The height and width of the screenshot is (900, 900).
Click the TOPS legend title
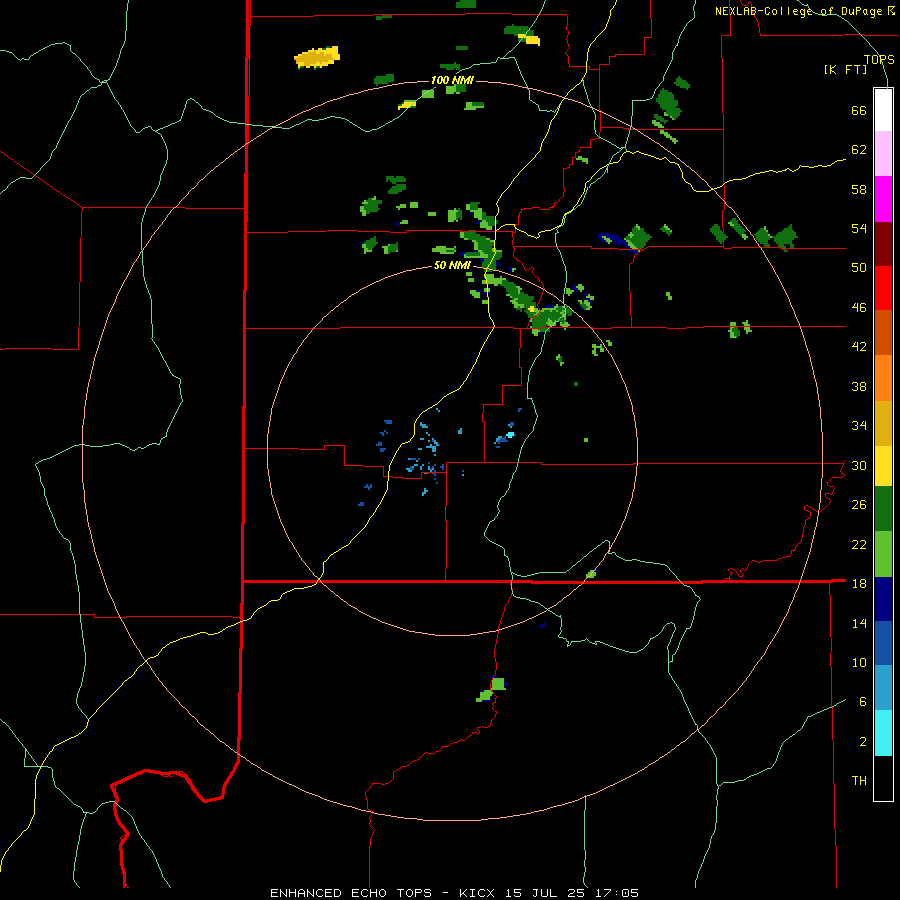pos(879,59)
